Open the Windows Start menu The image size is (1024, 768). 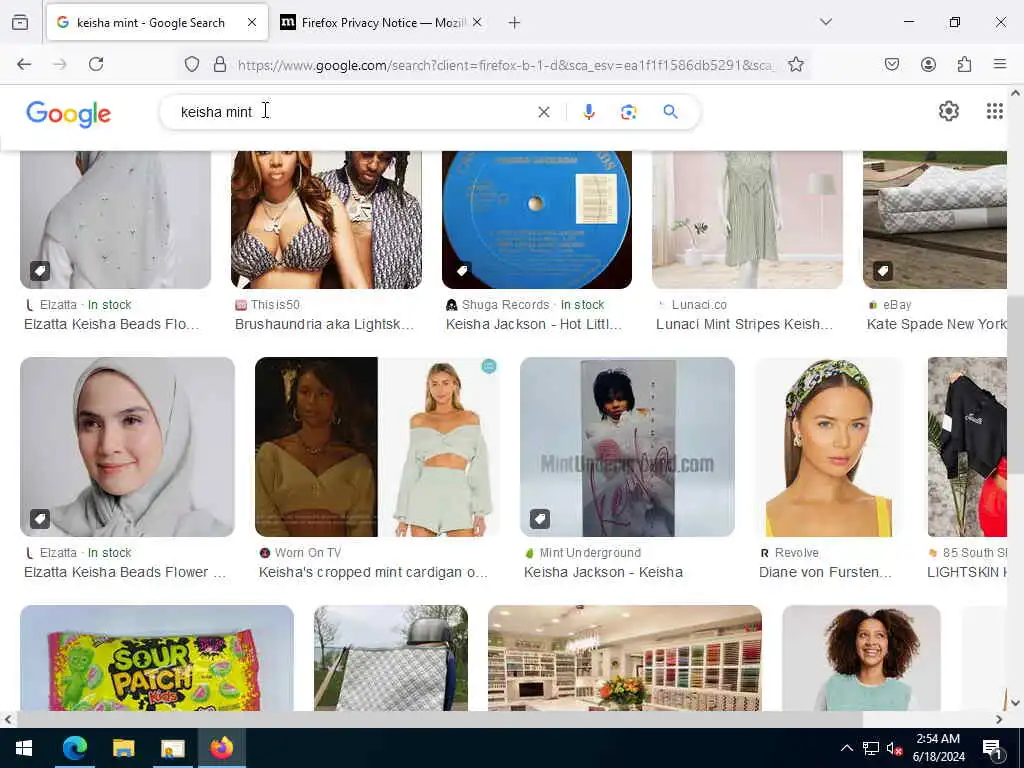pyautogui.click(x=24, y=748)
